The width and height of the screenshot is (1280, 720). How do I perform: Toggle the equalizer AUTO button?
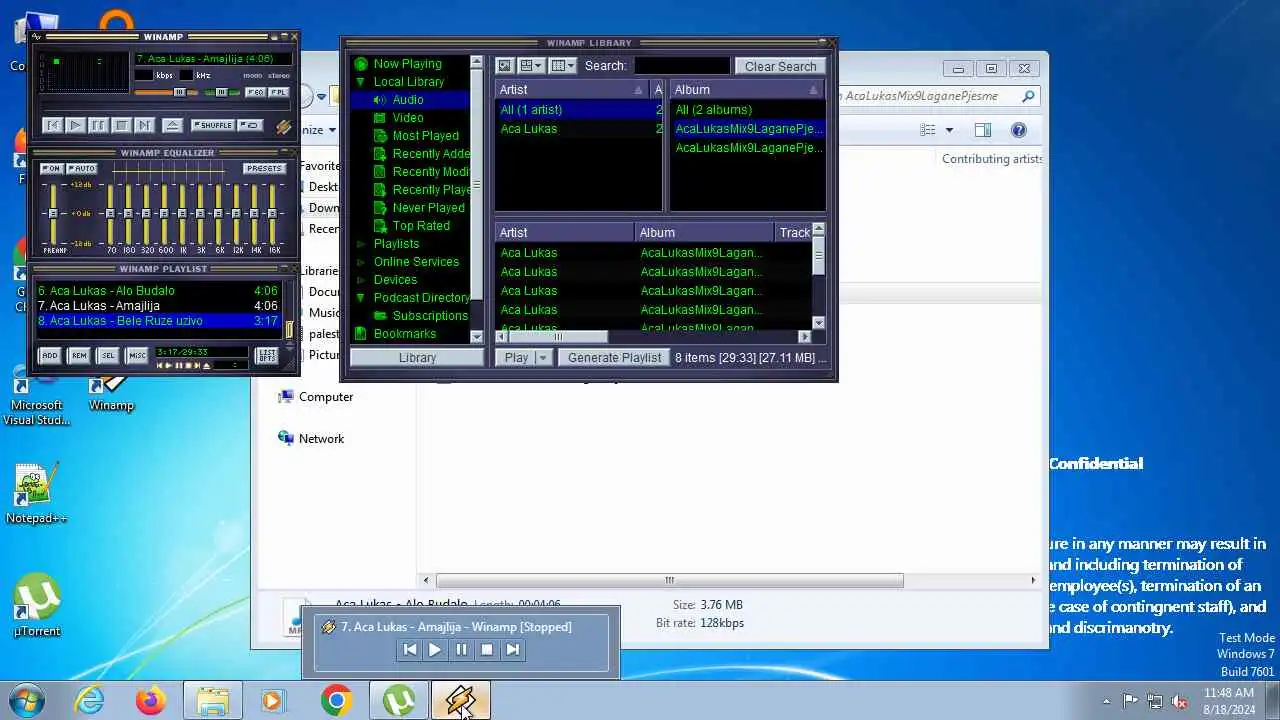(81, 168)
